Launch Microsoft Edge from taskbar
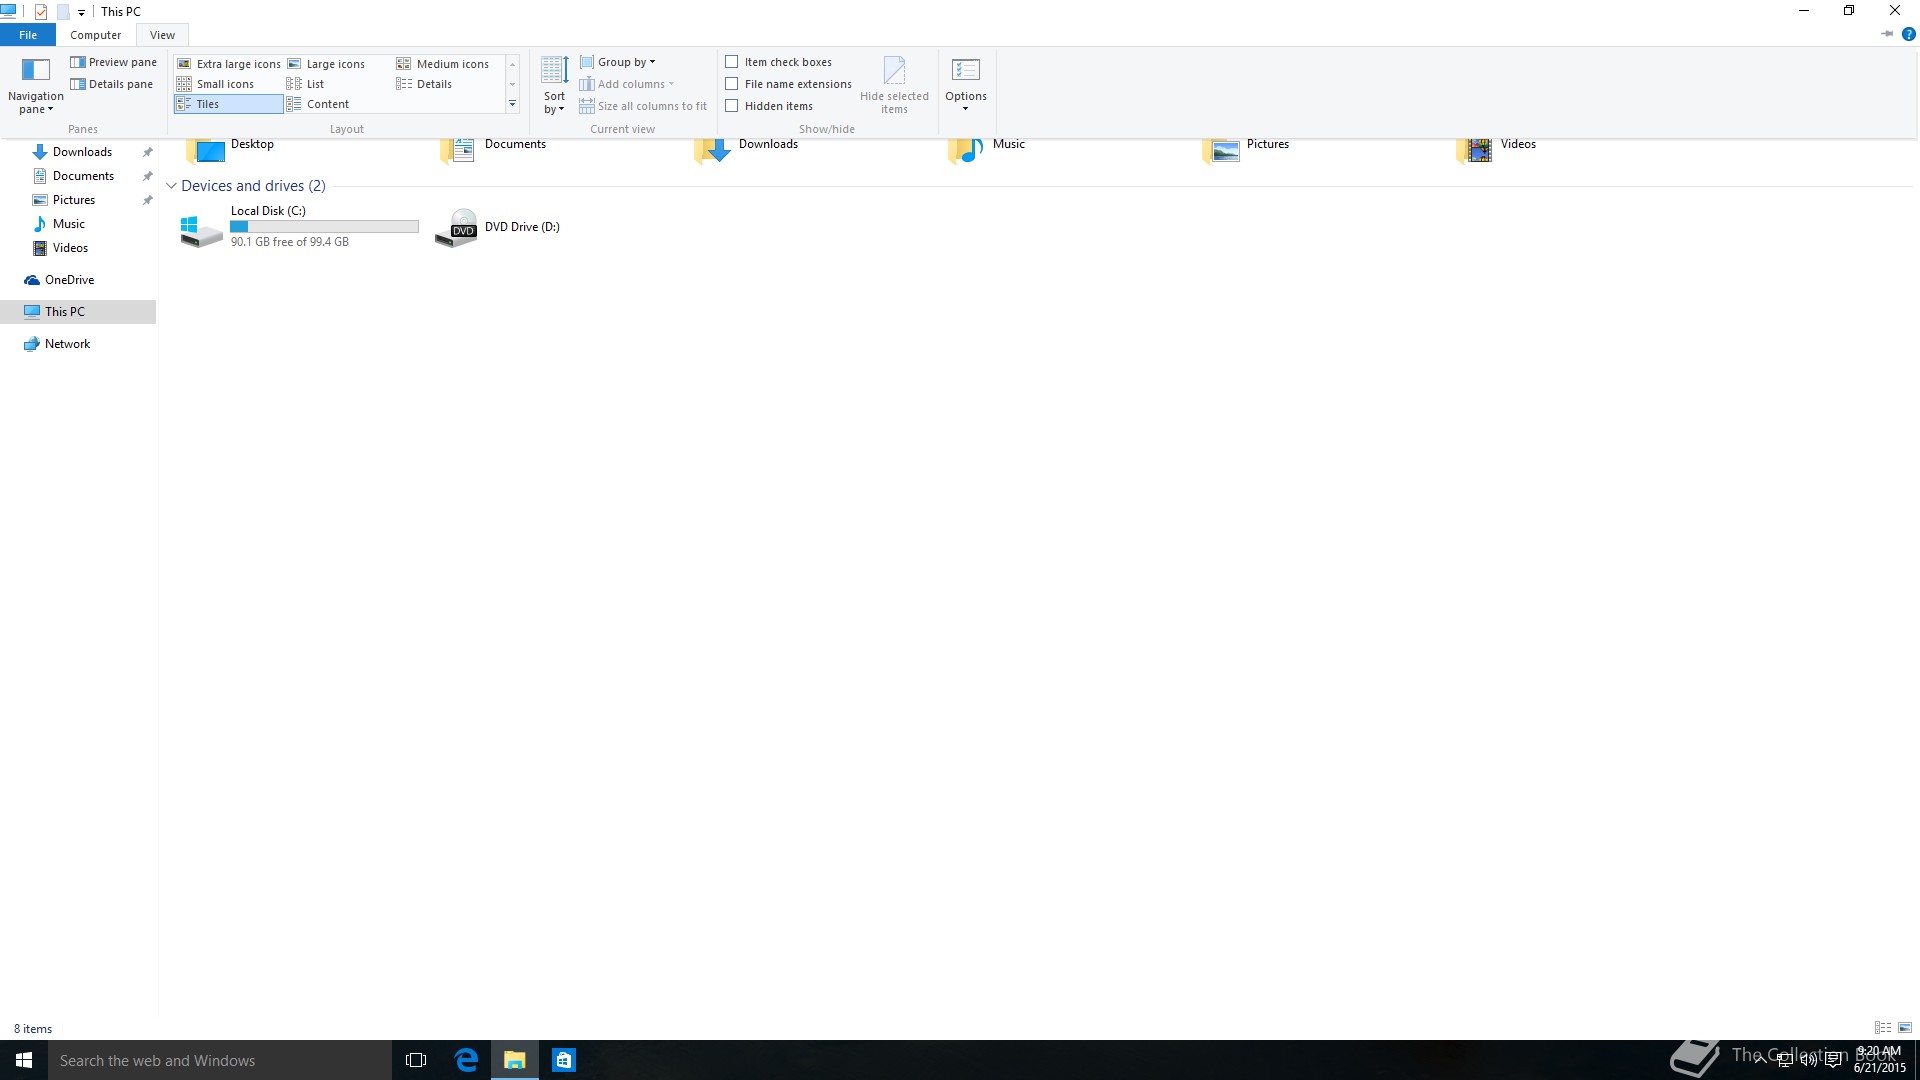This screenshot has width=1920, height=1080. [x=466, y=1060]
